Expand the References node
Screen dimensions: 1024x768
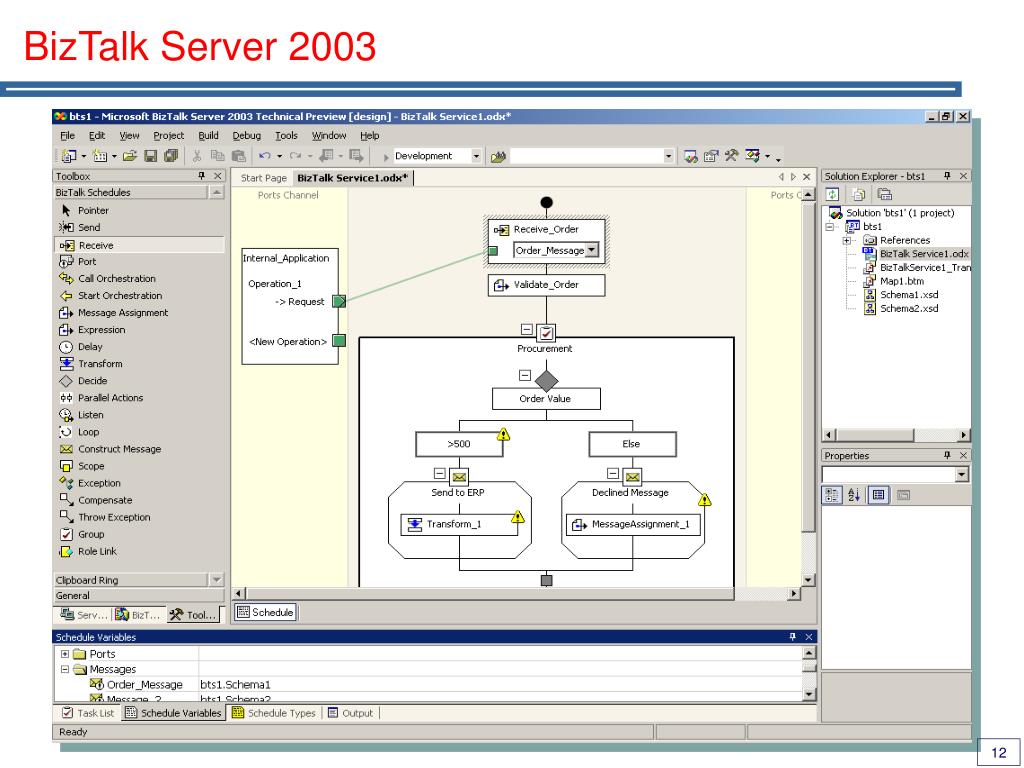coord(847,240)
